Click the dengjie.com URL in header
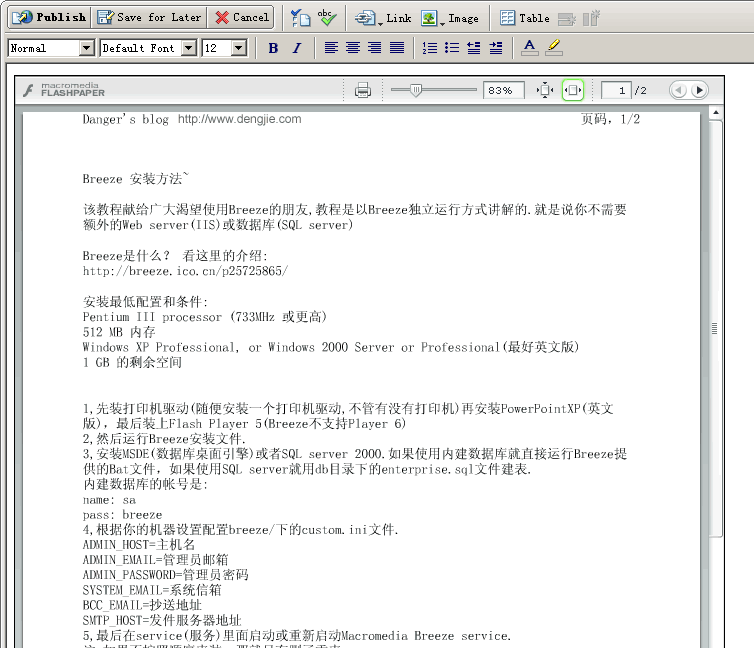The height and width of the screenshot is (648, 754). (239, 119)
